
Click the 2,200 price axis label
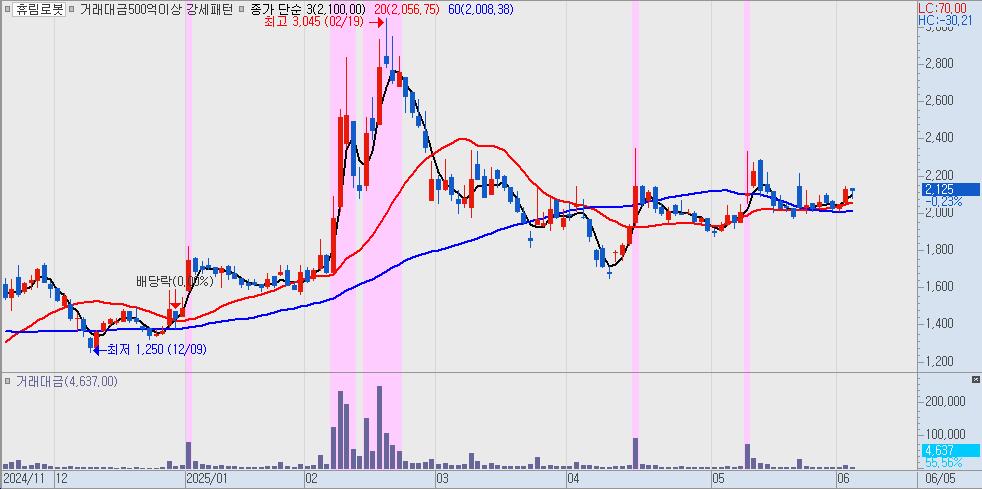[939, 175]
